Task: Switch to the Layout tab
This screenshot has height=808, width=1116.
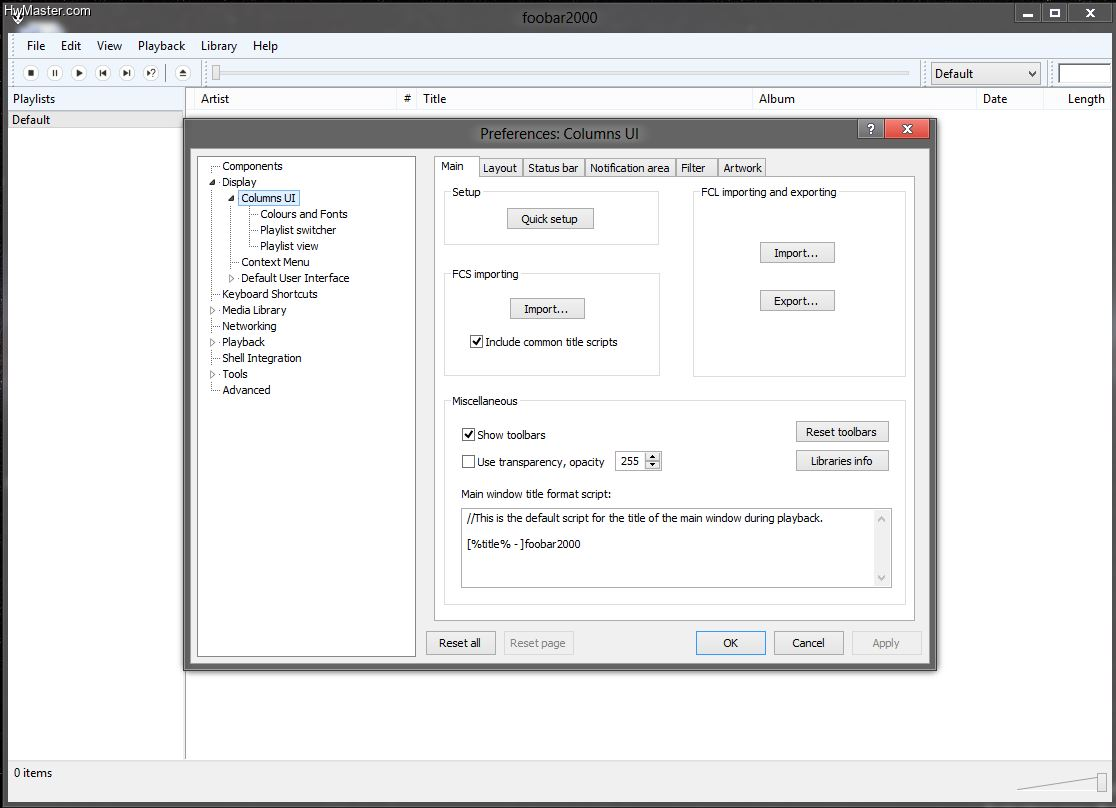Action: (500, 168)
